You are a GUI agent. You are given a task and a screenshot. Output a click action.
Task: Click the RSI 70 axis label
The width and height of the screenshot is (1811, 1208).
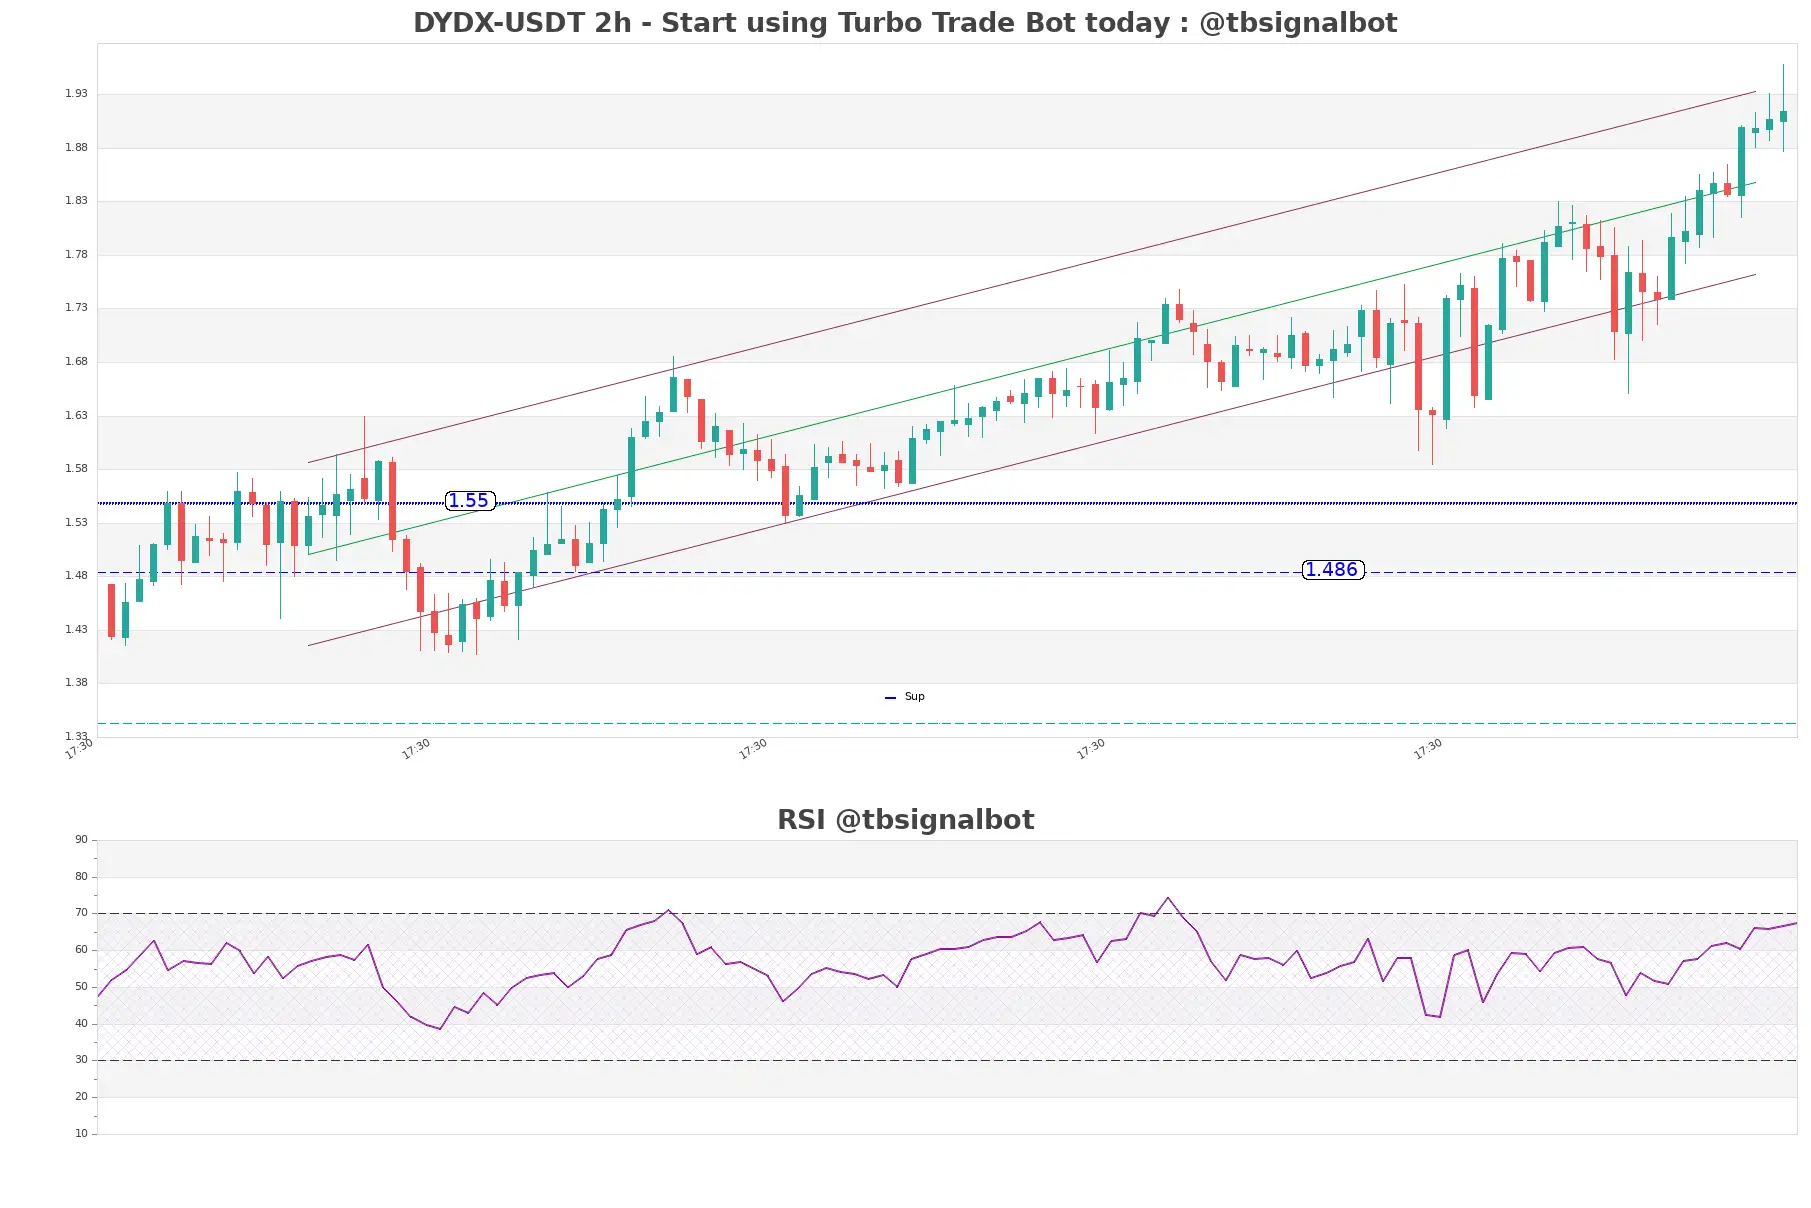click(x=81, y=913)
